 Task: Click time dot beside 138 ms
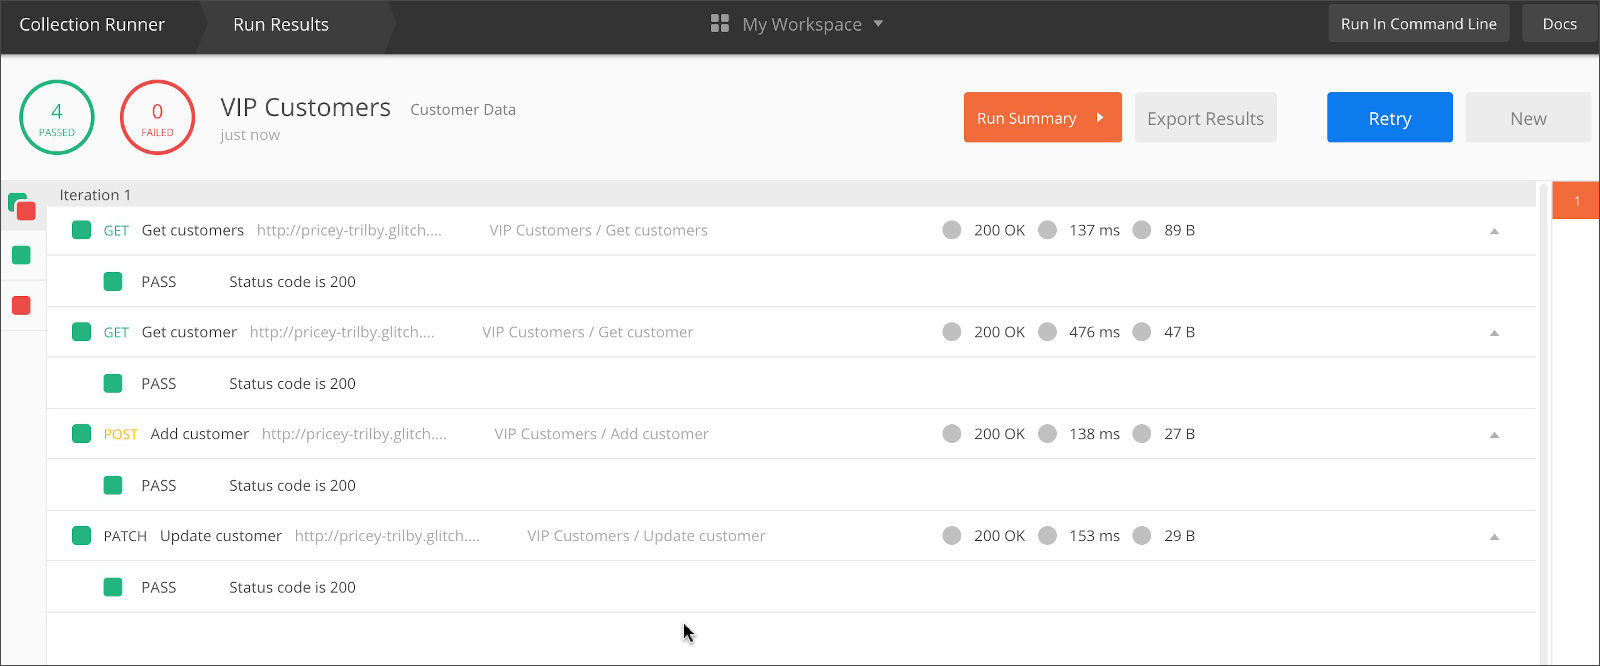[1047, 434]
